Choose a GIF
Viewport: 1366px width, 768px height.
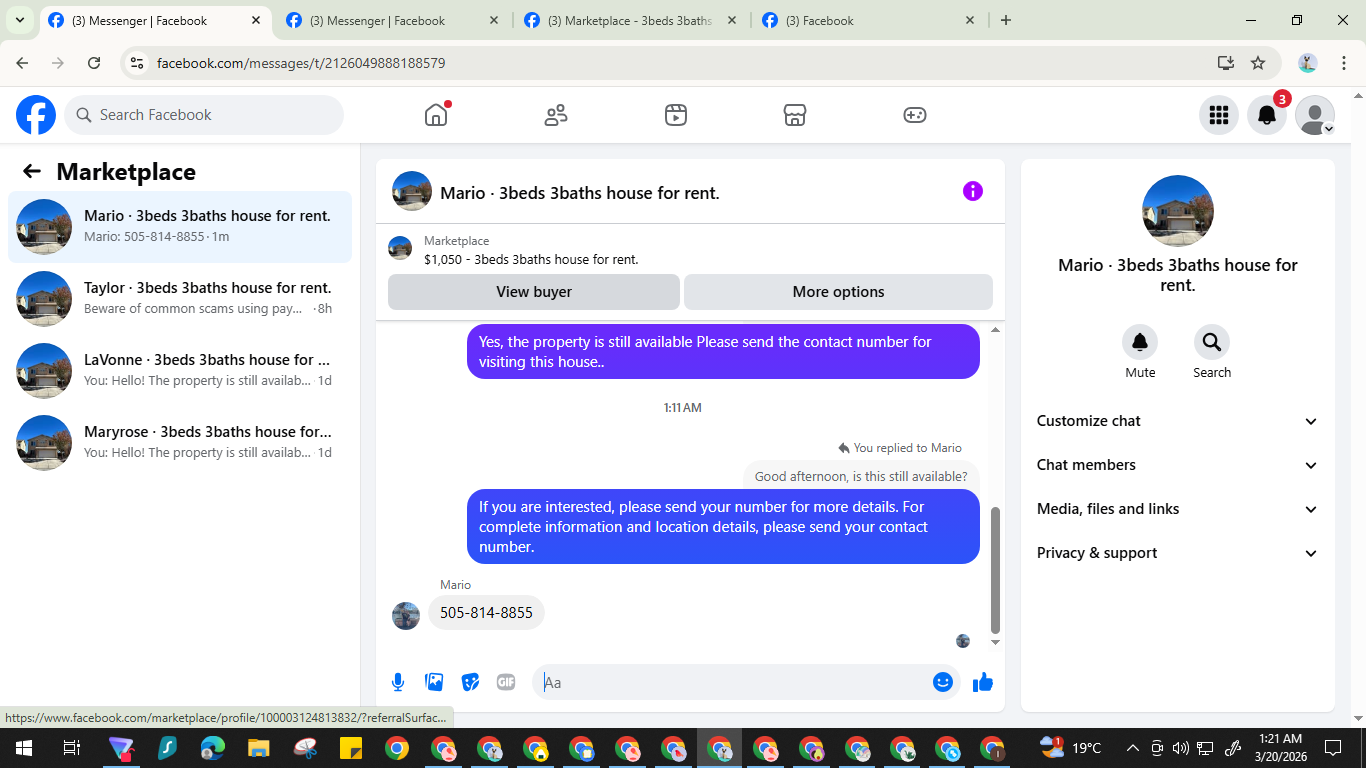tap(506, 682)
